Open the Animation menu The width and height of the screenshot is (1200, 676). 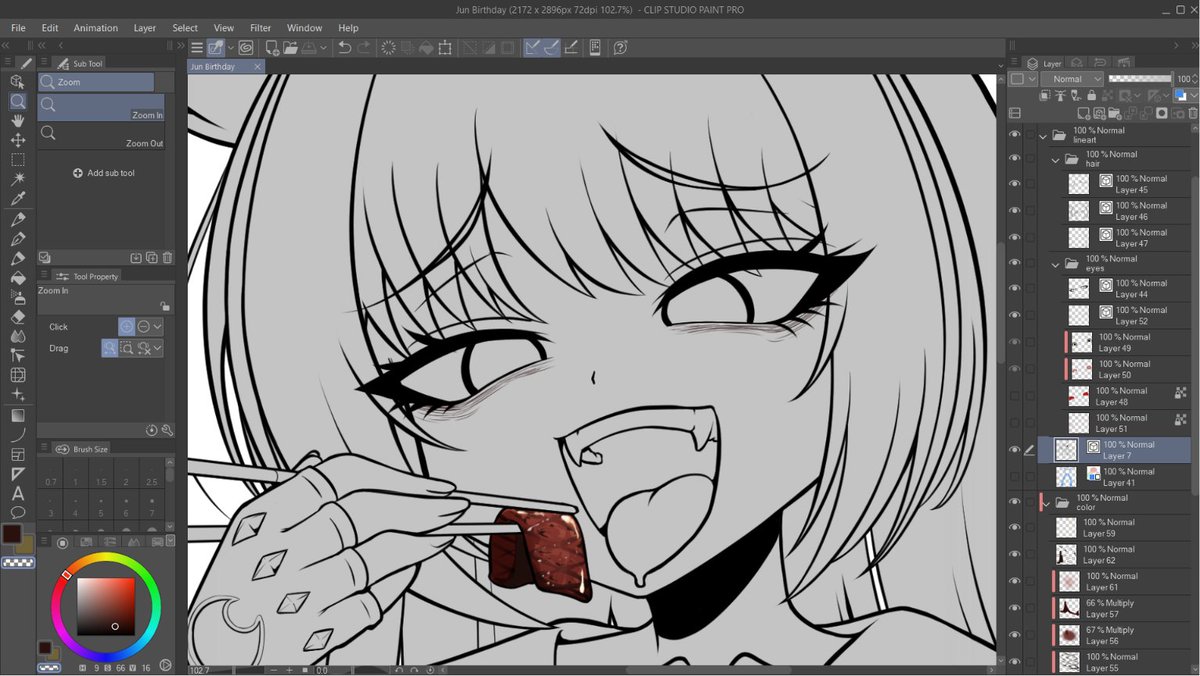tap(95, 28)
